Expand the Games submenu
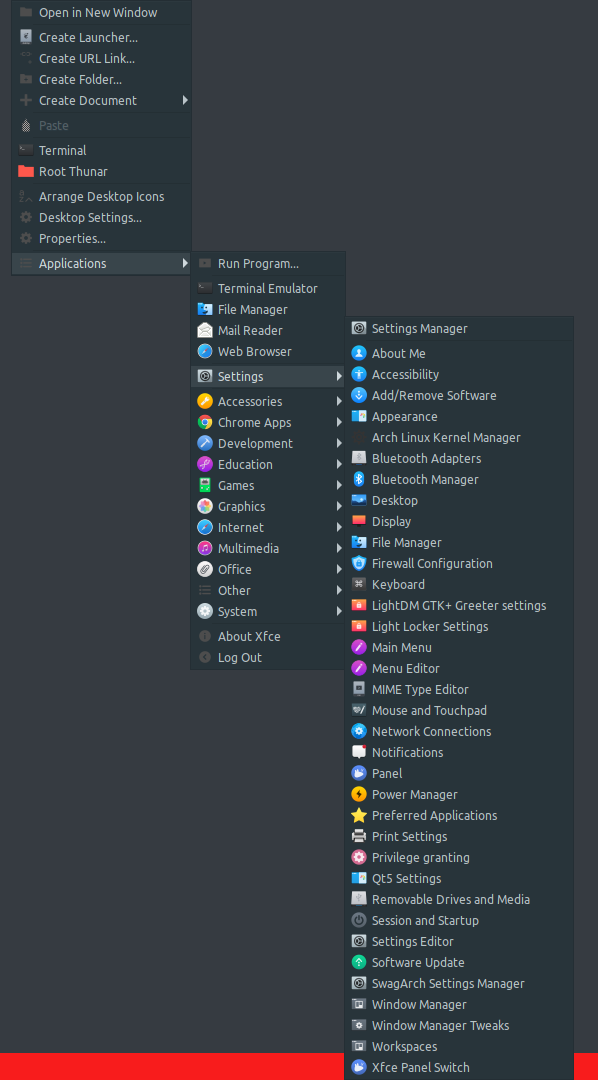This screenshot has height=1080, width=598. pyautogui.click(x=236, y=485)
